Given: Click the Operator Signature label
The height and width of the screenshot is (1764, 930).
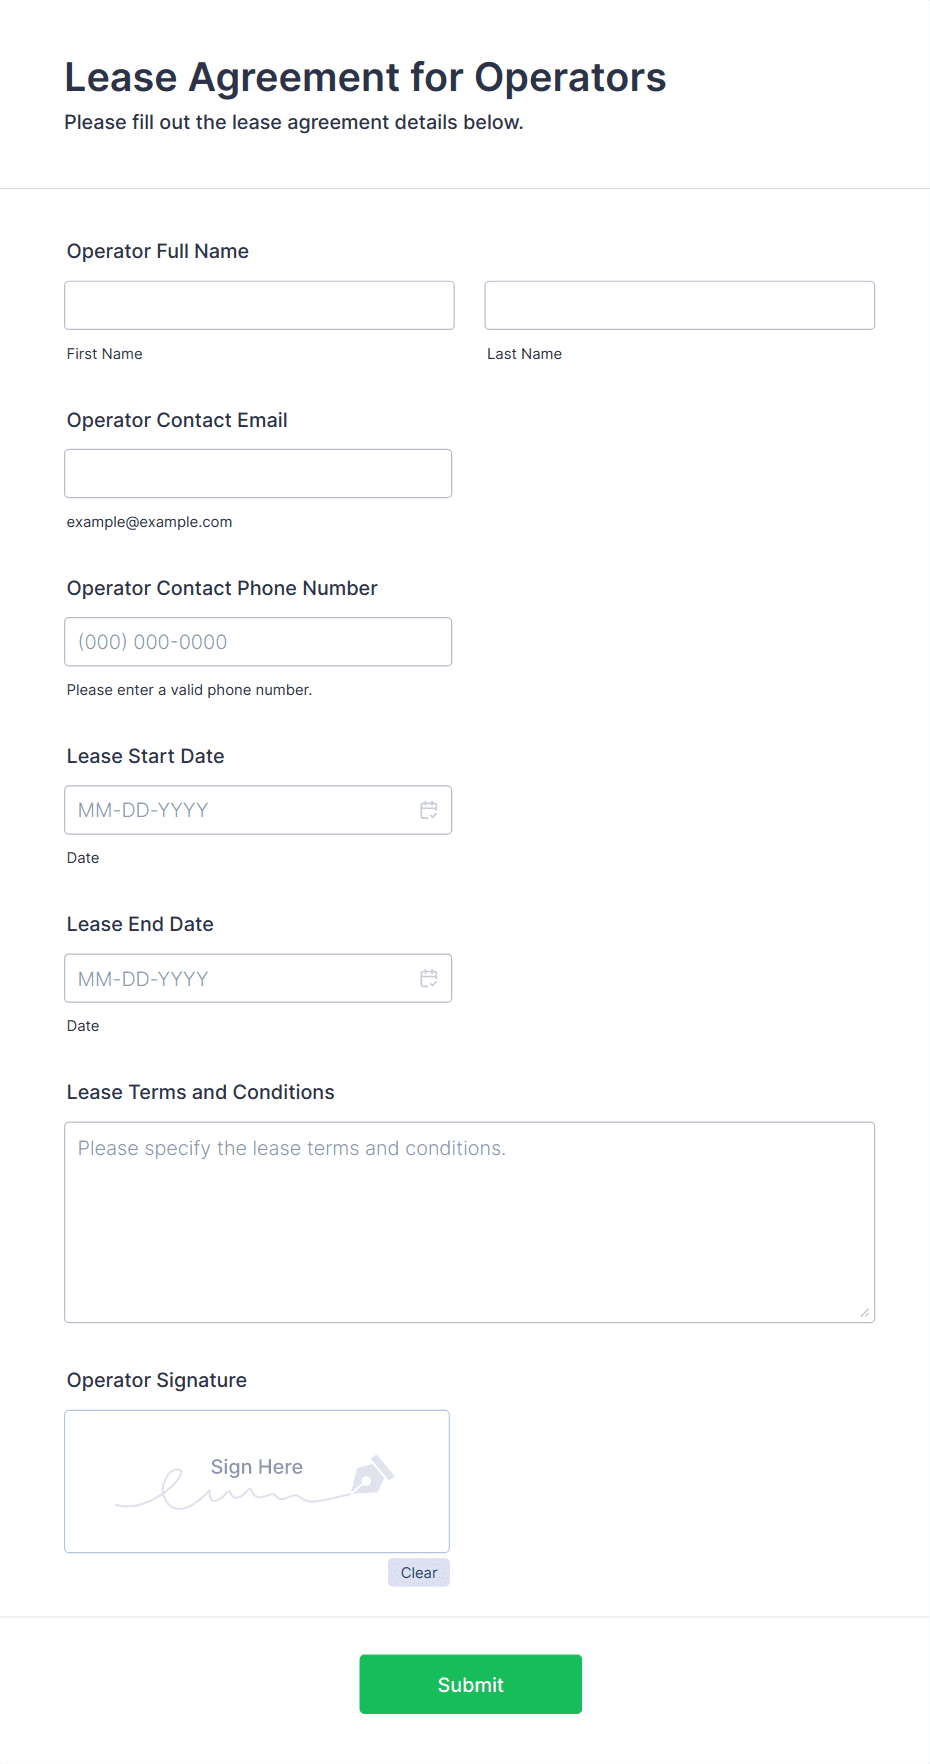Looking at the screenshot, I should tap(157, 1380).
